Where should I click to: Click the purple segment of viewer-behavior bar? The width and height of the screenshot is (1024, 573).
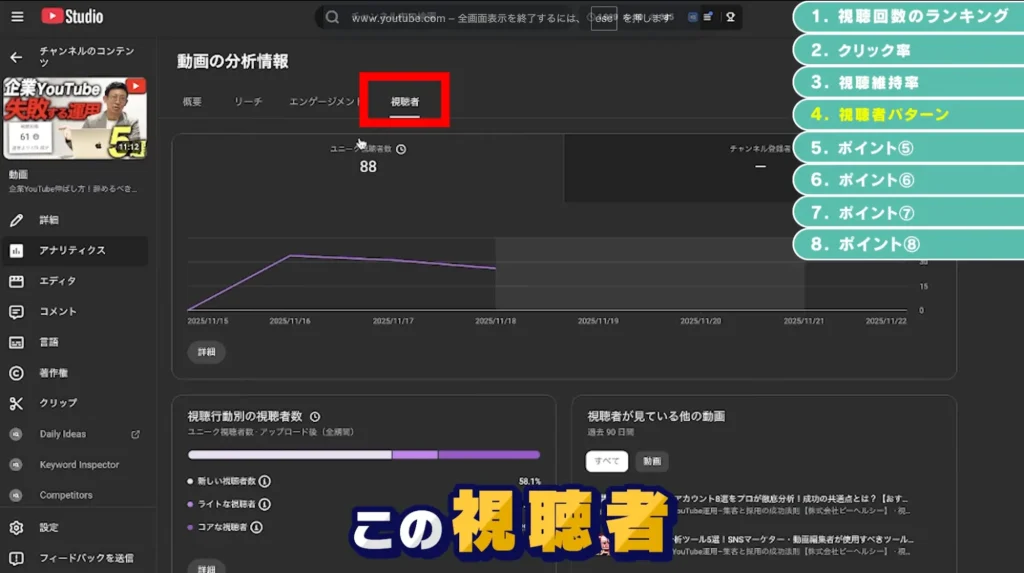coord(488,454)
